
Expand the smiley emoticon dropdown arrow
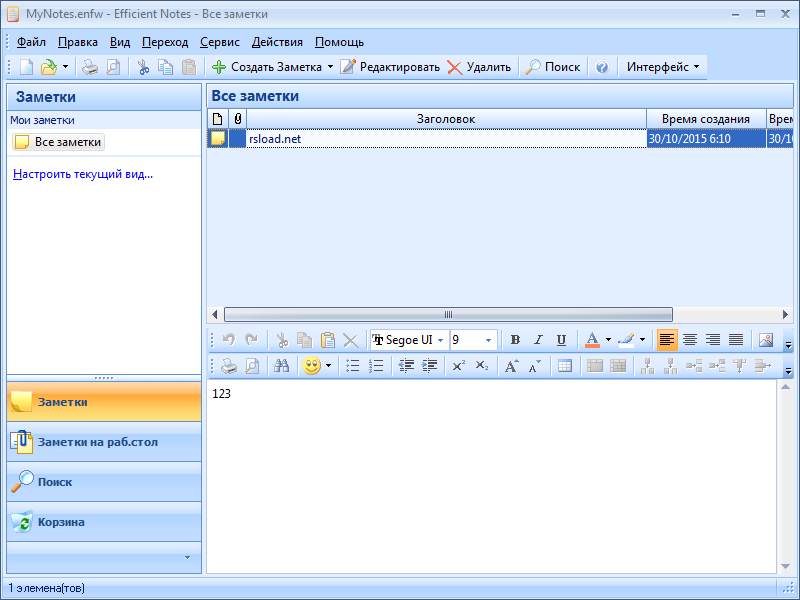point(328,366)
